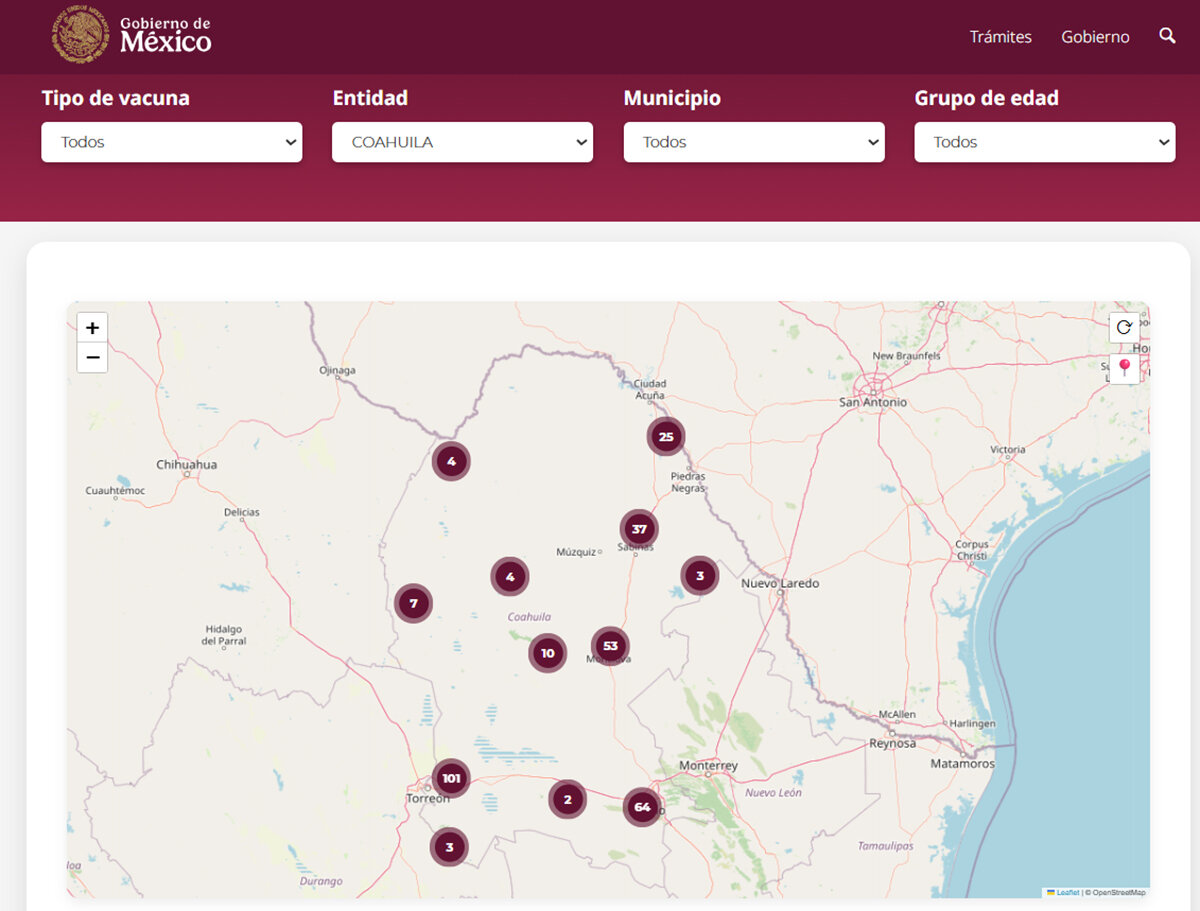The height and width of the screenshot is (911, 1200).
Task: Click the pink location pin icon
Action: (x=1124, y=368)
